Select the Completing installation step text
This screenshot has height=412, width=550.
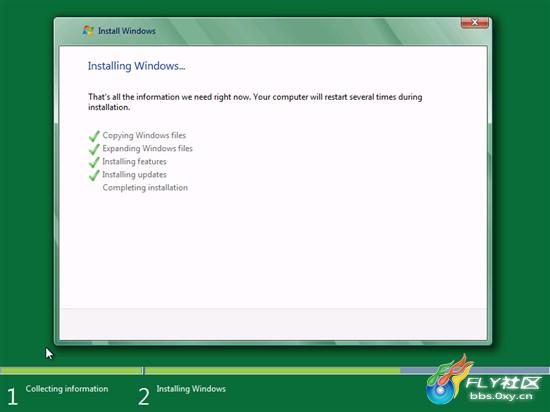pos(145,188)
